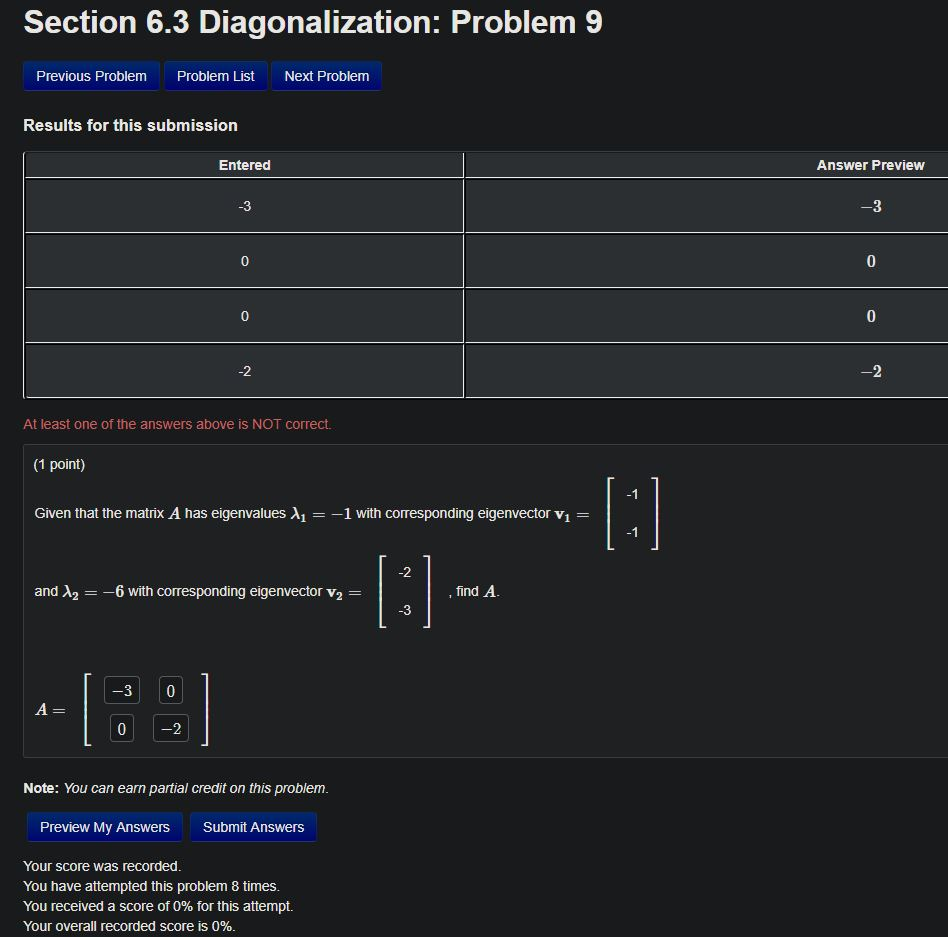Screen dimensions: 948x937
Task: Click the bottom-right matrix input showing -2
Action: click(169, 728)
